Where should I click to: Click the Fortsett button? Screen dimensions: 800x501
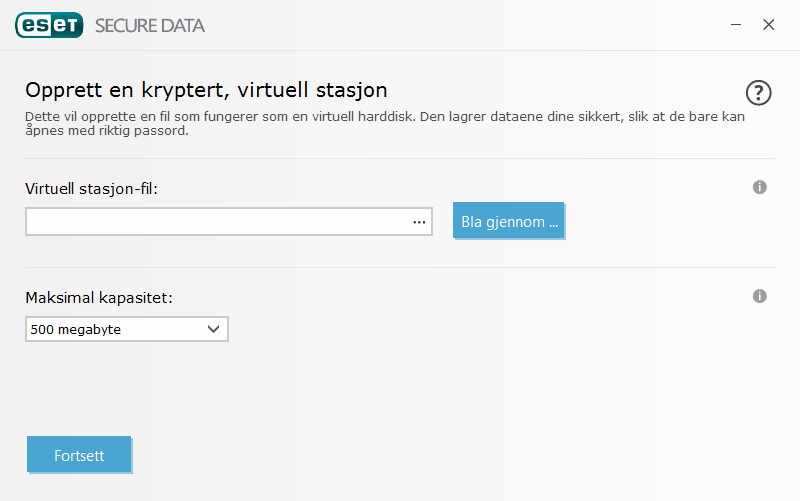79,454
